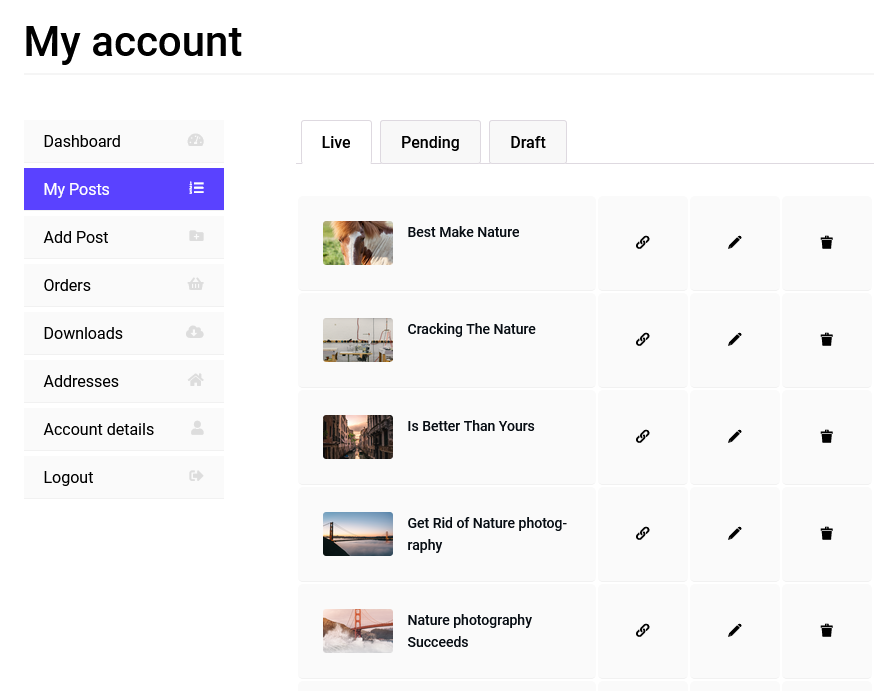Open Account details page

124,429
